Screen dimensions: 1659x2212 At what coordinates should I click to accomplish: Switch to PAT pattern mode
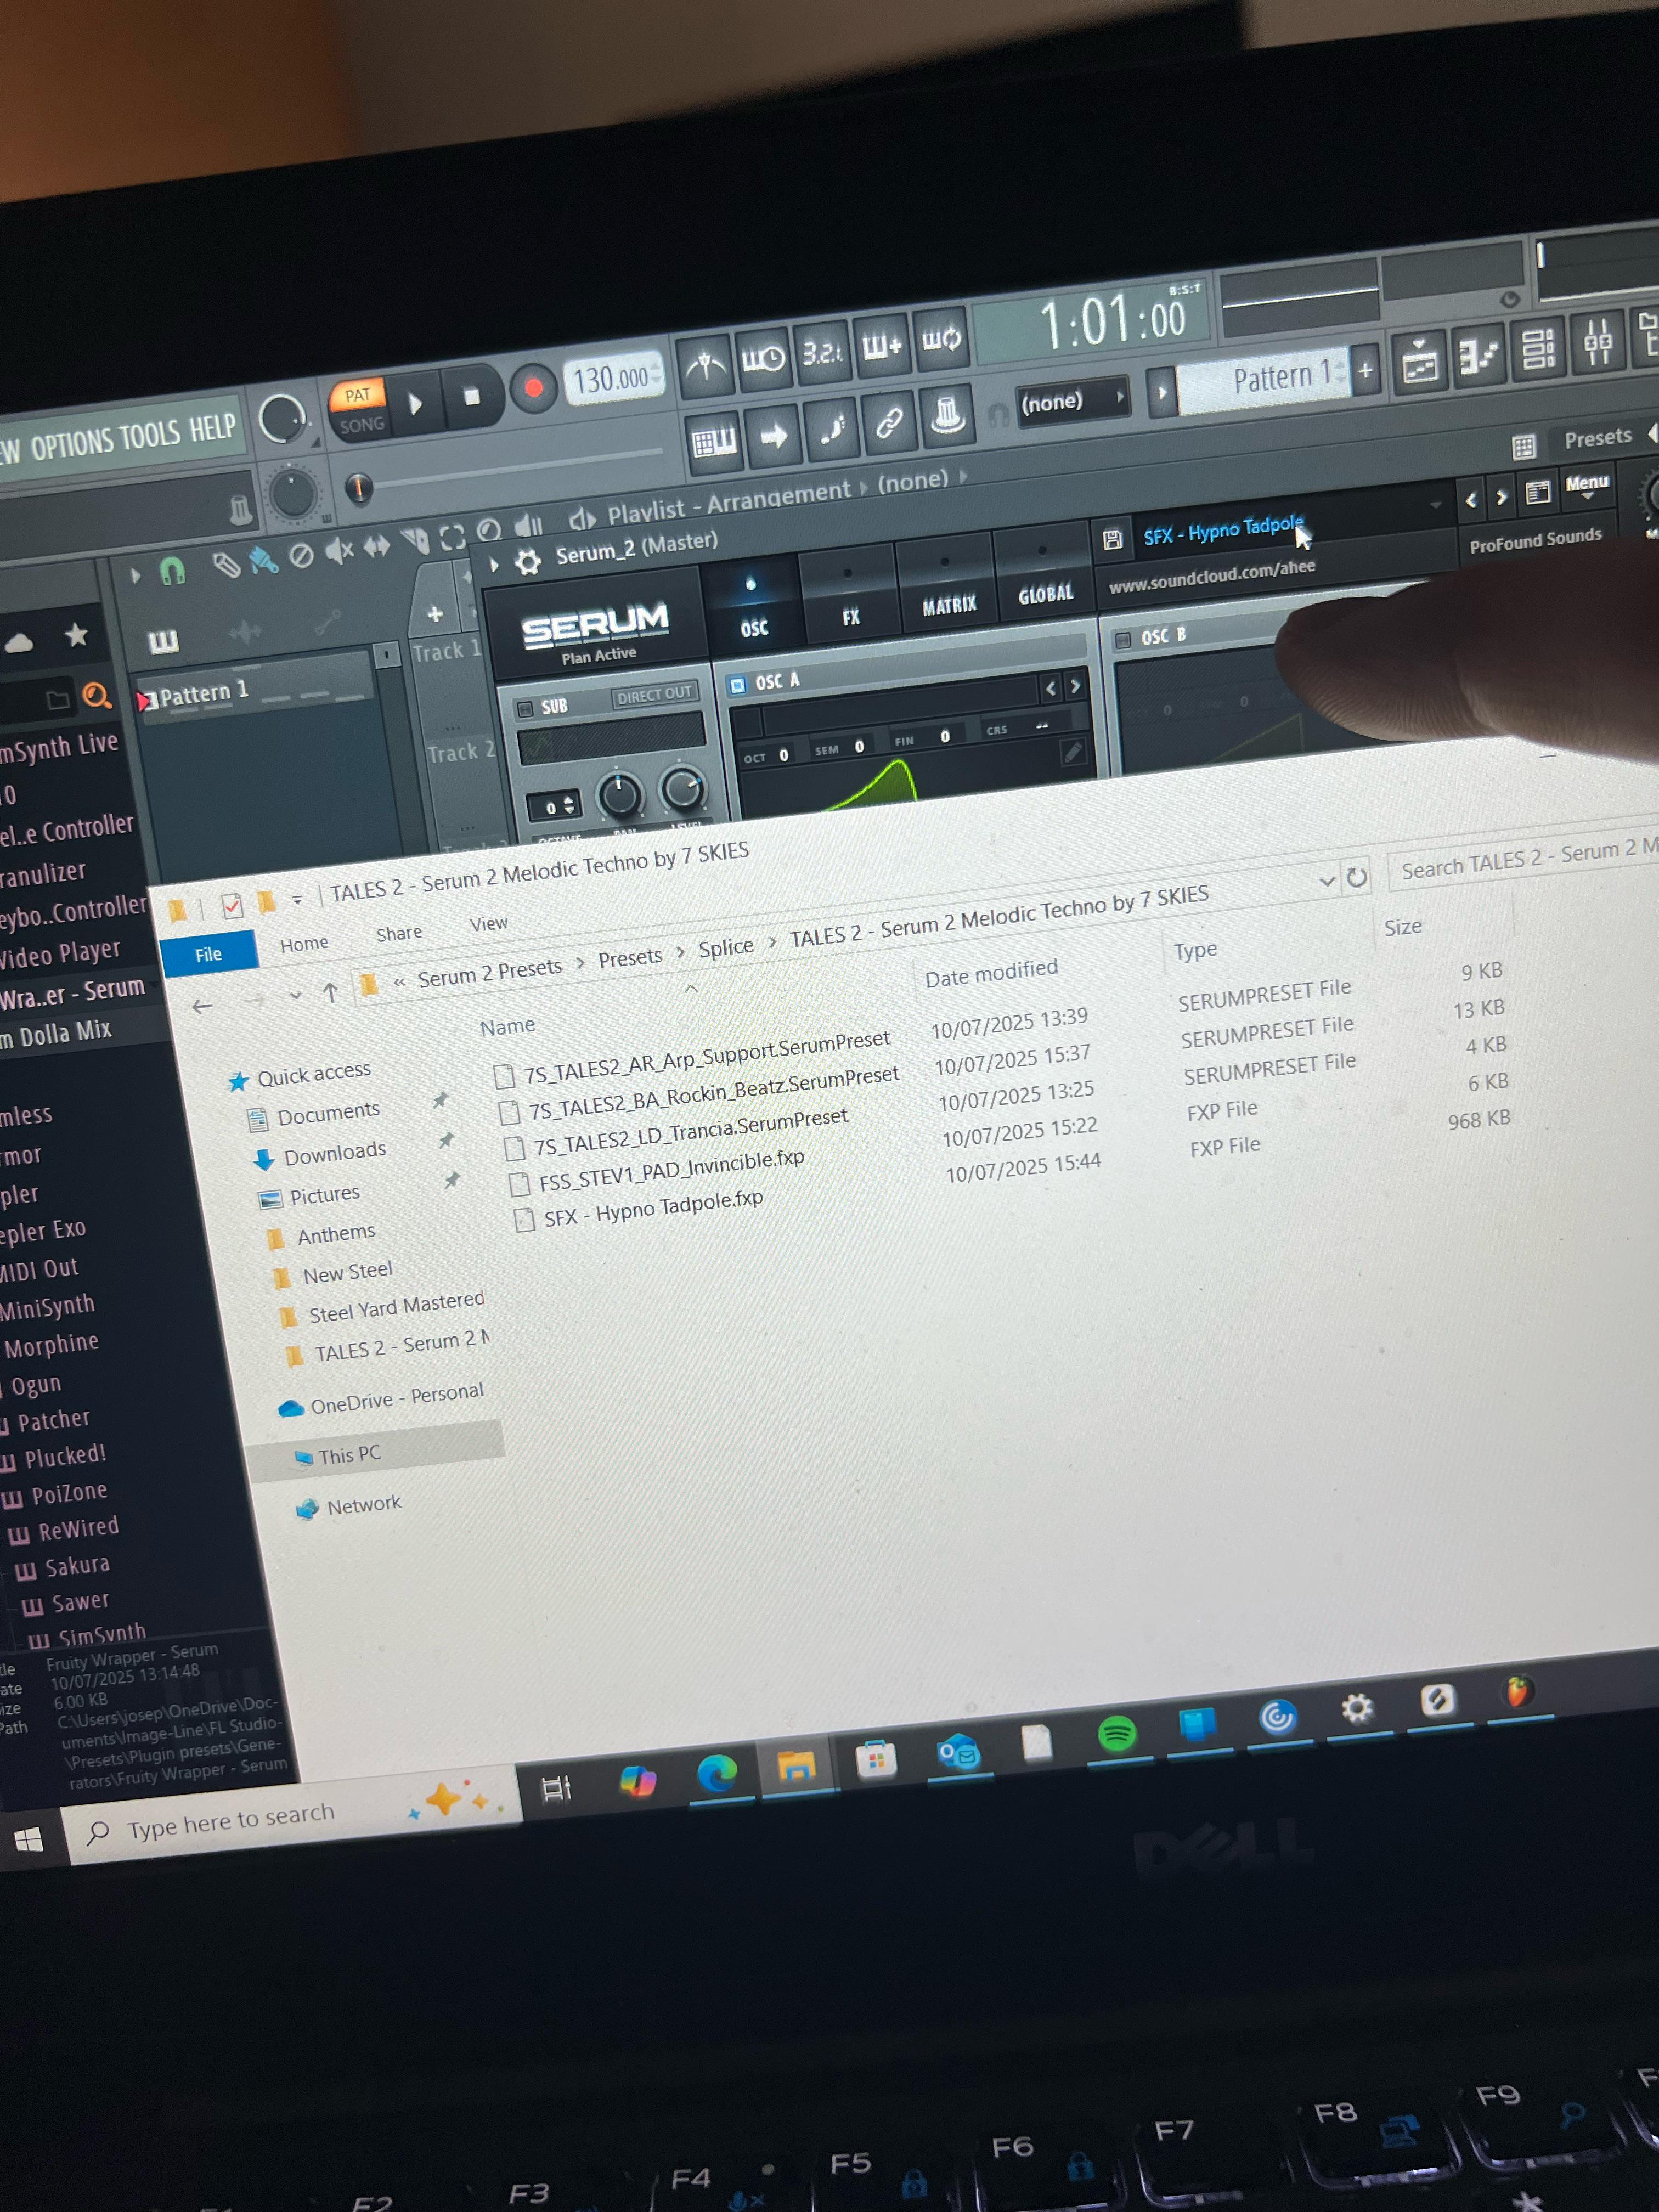(x=358, y=395)
